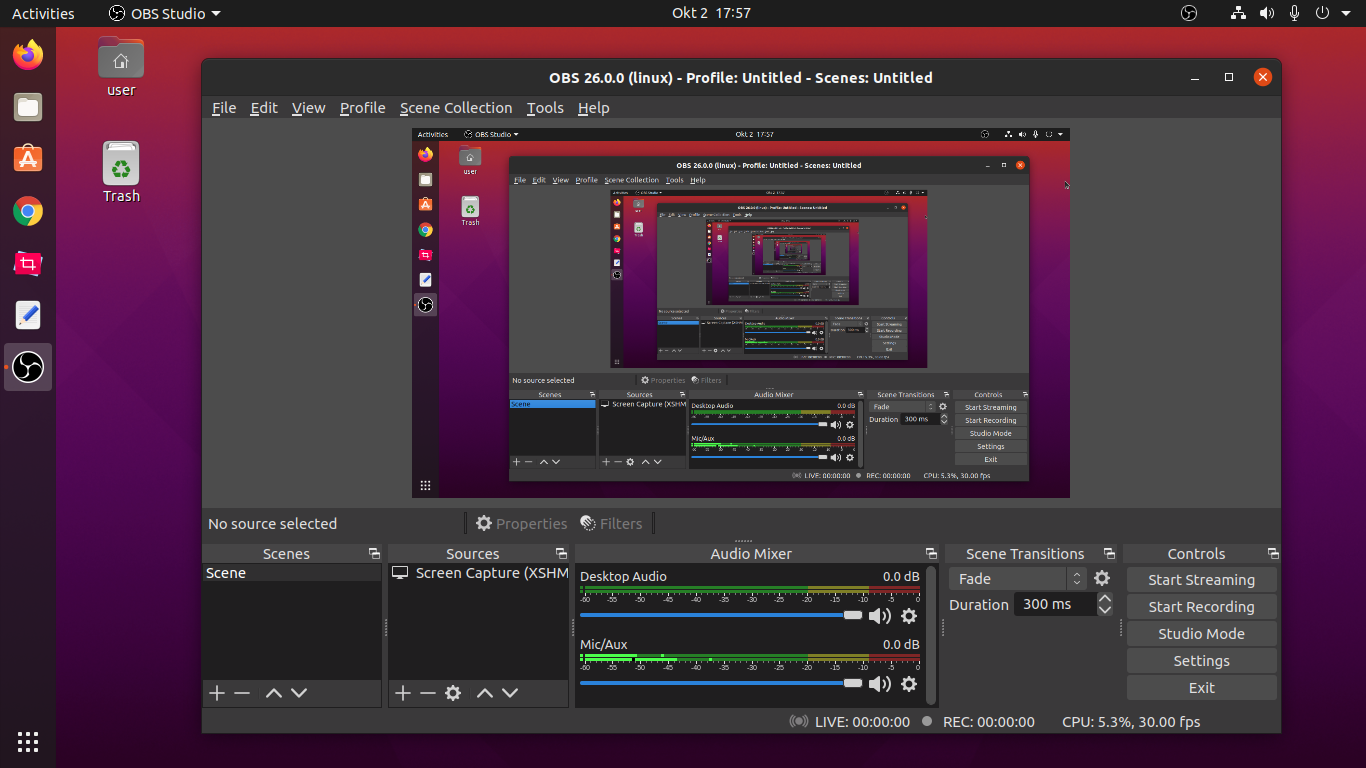Viewport: 1366px width, 768px height.
Task: Click the Start Recording button
Action: click(x=1201, y=606)
